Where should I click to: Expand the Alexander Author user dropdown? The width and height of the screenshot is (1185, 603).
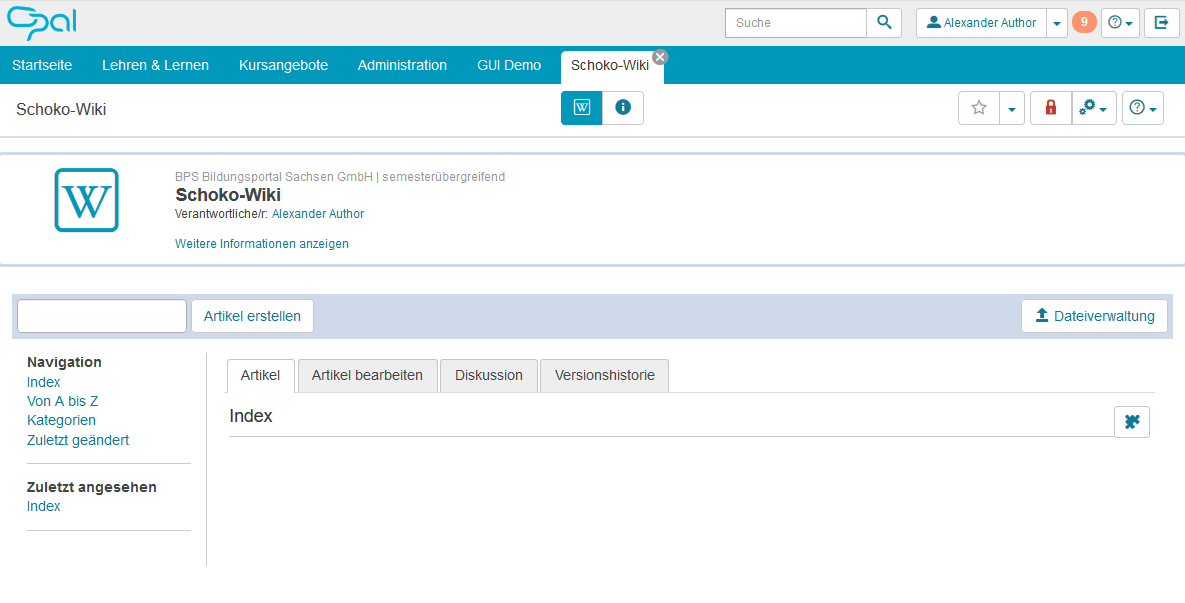point(1057,23)
